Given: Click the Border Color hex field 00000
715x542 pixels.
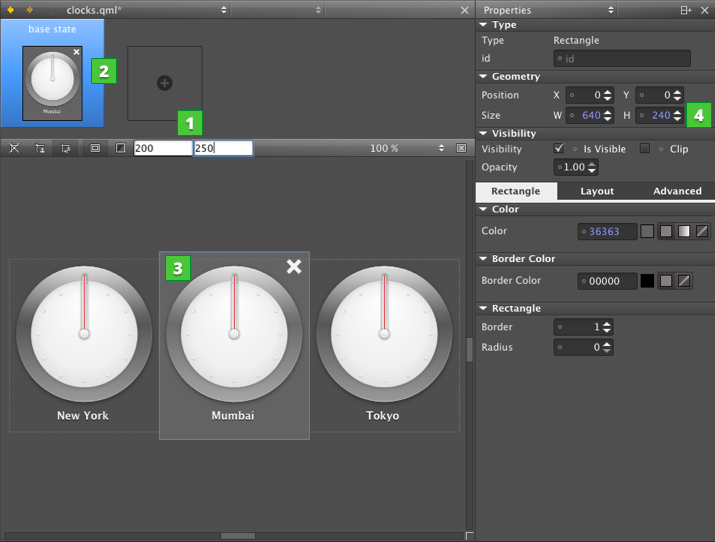Looking at the screenshot, I should [607, 281].
